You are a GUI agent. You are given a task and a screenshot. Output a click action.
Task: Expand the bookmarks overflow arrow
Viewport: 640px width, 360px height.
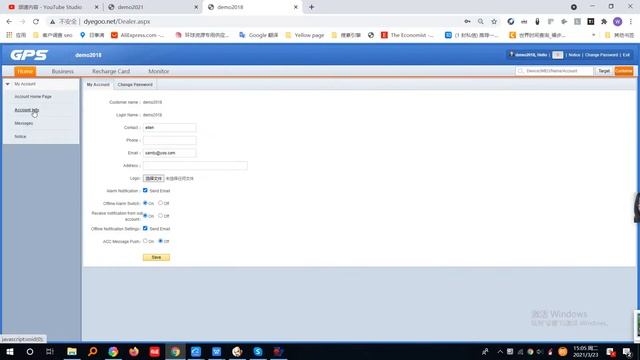click(x=593, y=35)
